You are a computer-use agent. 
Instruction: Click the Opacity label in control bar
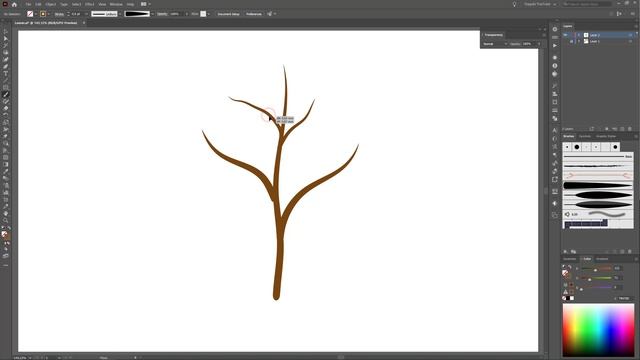click(162, 14)
